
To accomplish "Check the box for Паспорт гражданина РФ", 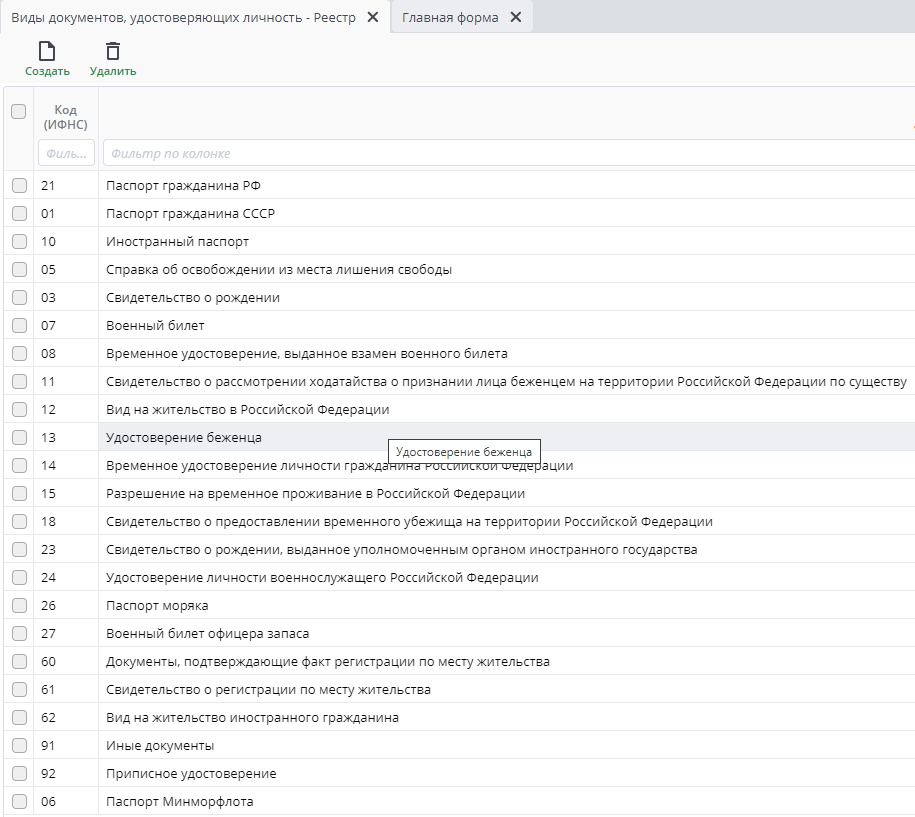I will [19, 186].
